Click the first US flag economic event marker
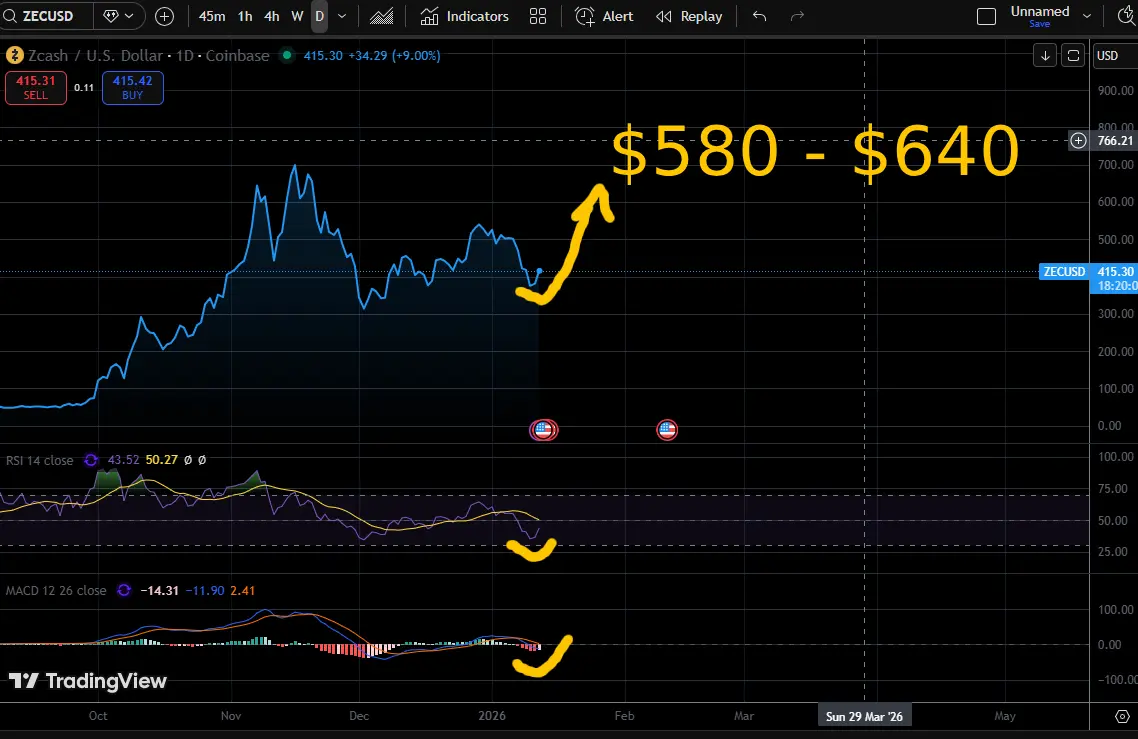Viewport: 1138px width, 739px height. tap(543, 430)
